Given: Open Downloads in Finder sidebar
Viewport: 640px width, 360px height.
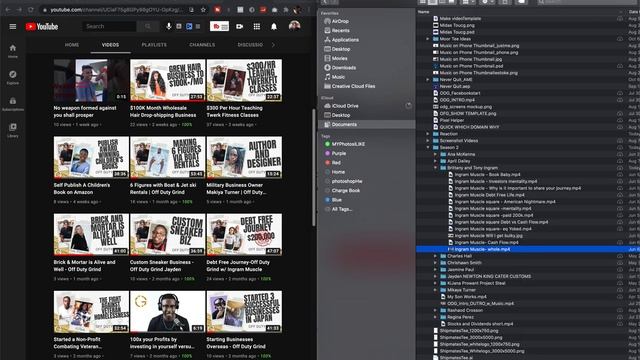Looking at the screenshot, I should pos(340,68).
